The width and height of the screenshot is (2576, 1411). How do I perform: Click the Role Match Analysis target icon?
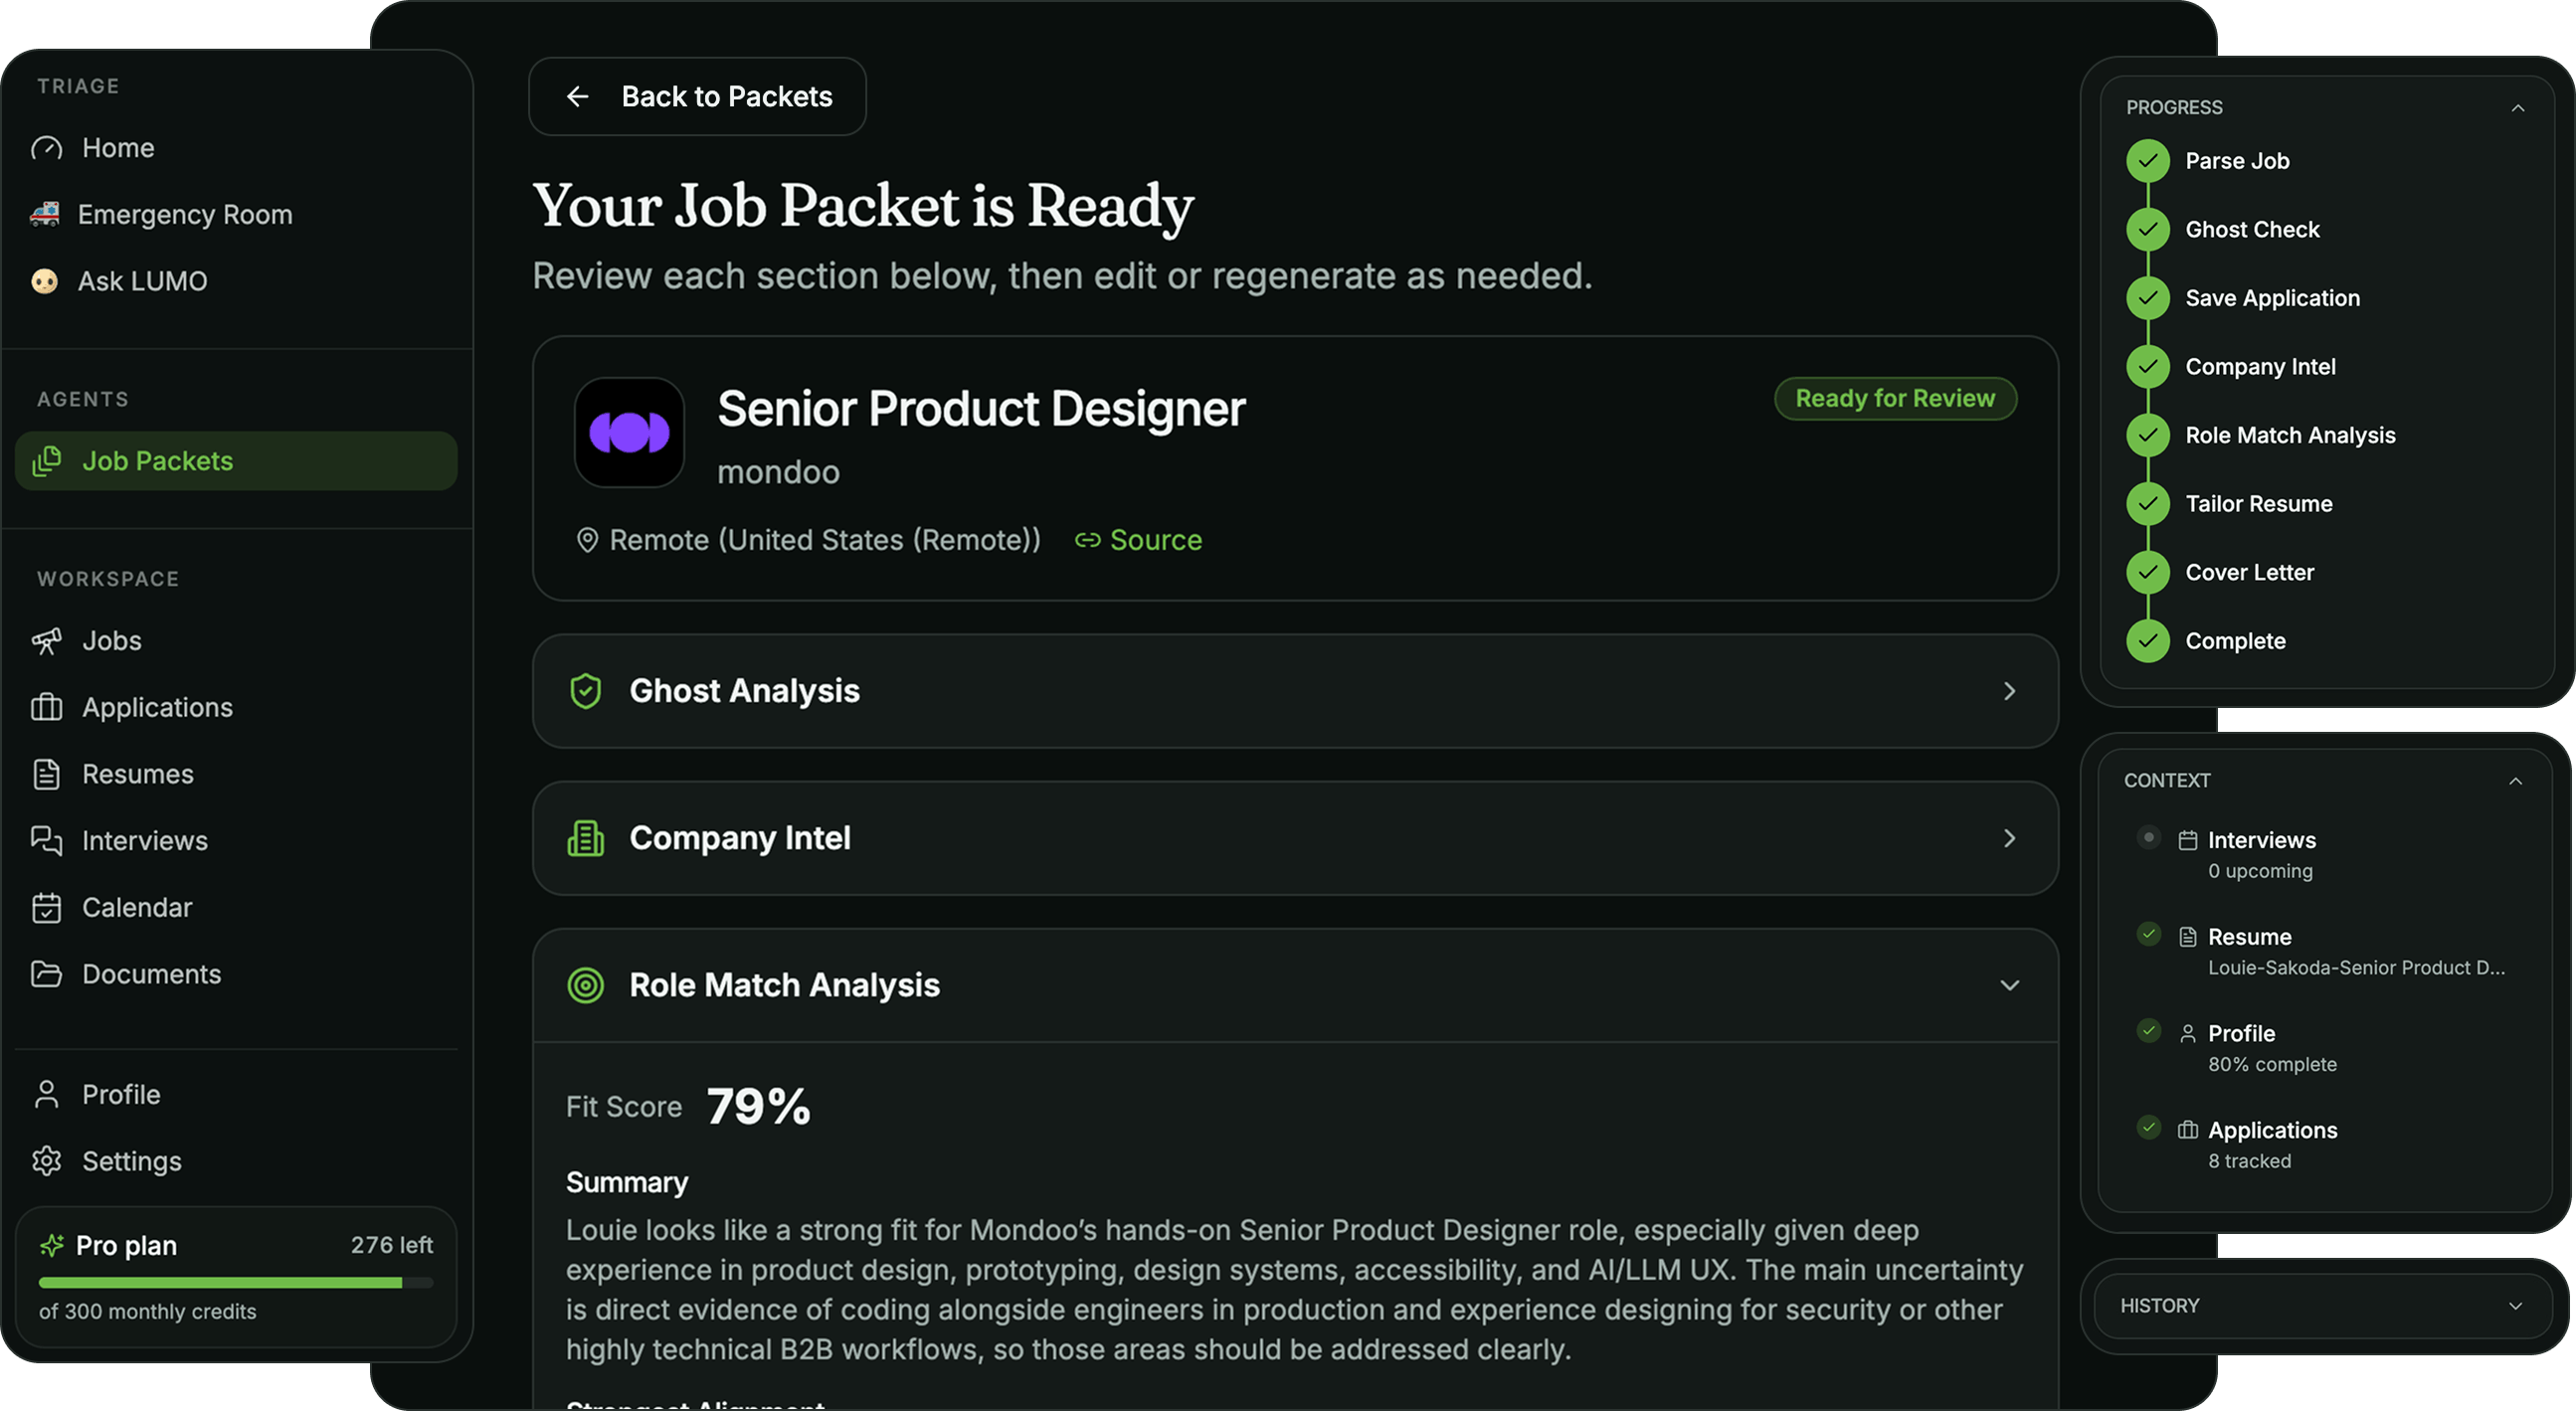[585, 985]
